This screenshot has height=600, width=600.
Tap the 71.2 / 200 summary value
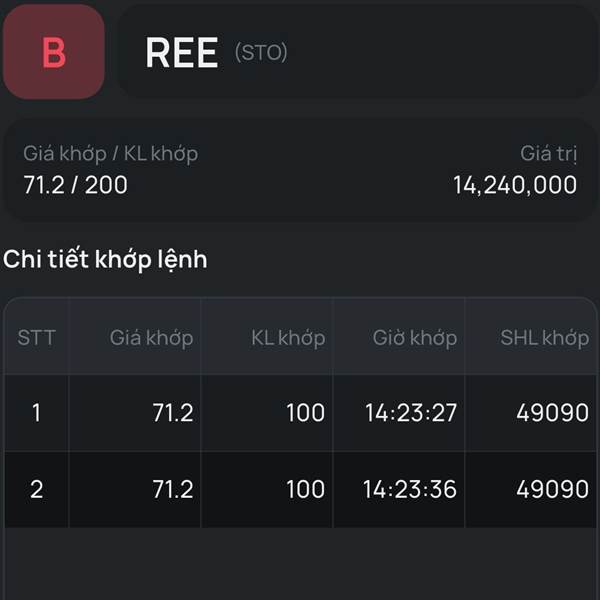75,185
